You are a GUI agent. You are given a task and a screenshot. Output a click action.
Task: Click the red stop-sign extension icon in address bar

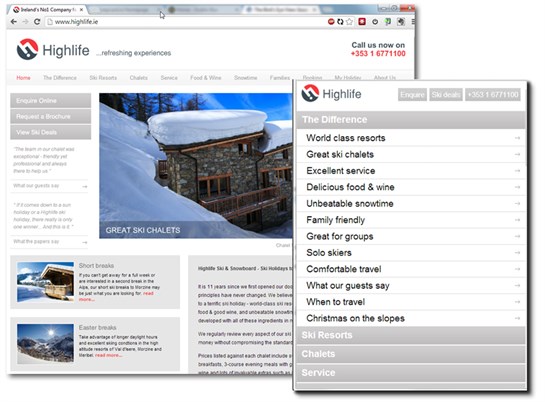point(331,22)
